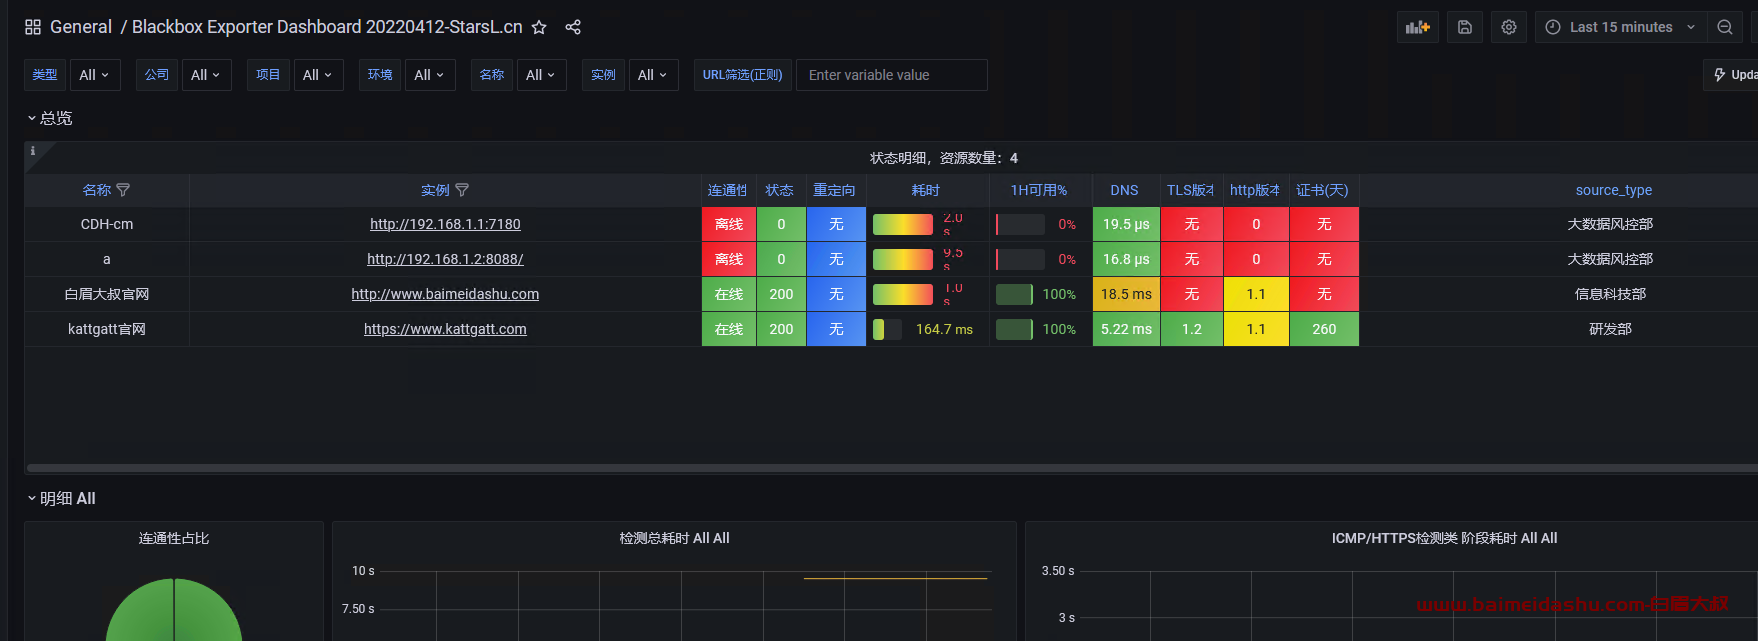
Task: Open link http://192.168.1.2:8088/
Action: [445, 259]
